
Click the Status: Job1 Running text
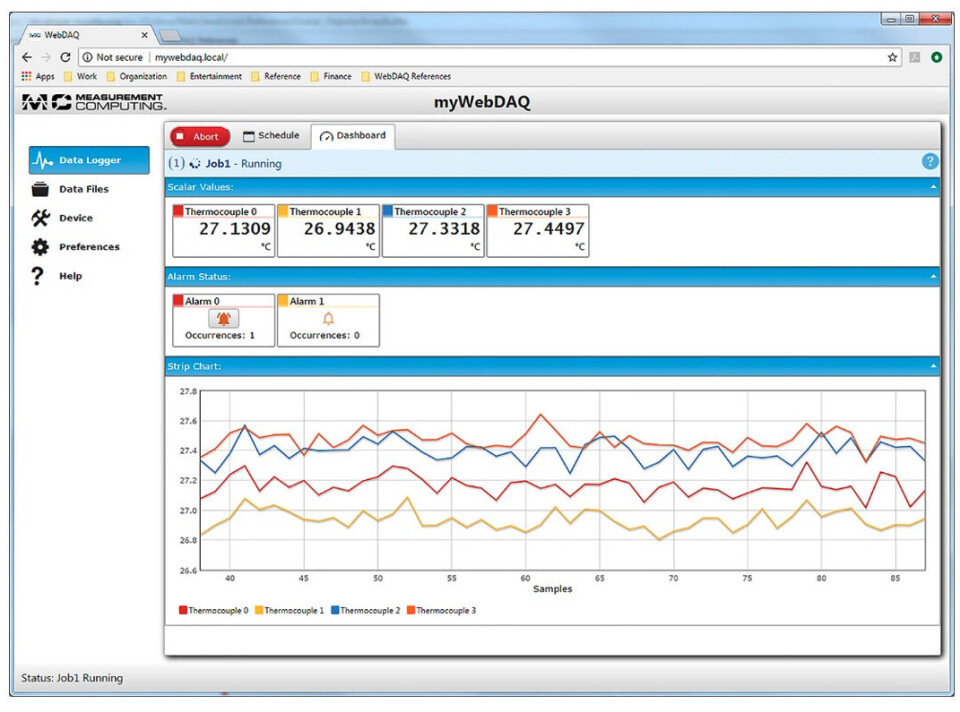coord(72,678)
